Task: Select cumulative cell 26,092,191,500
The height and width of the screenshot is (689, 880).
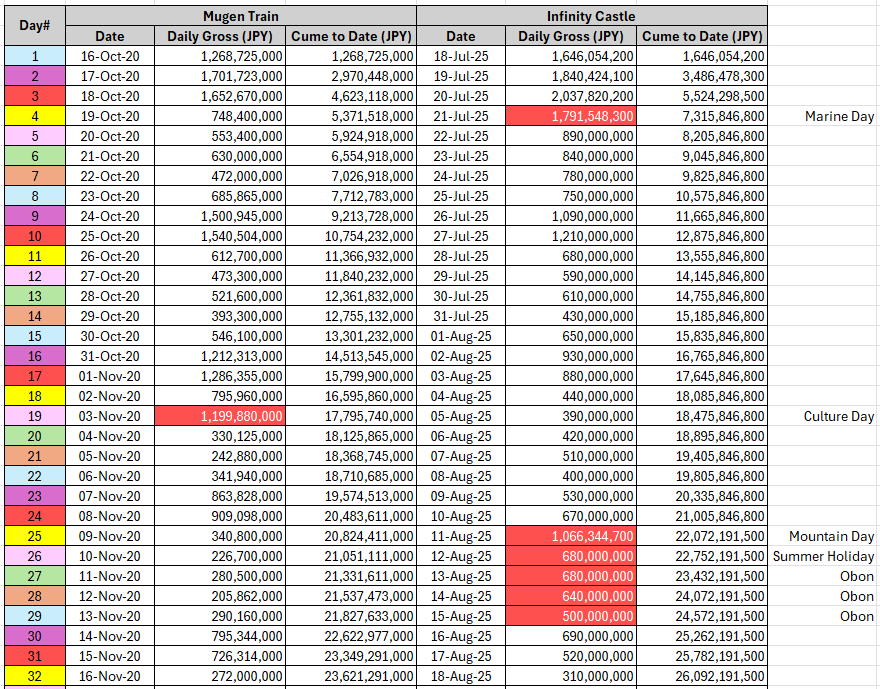Action: (702, 676)
